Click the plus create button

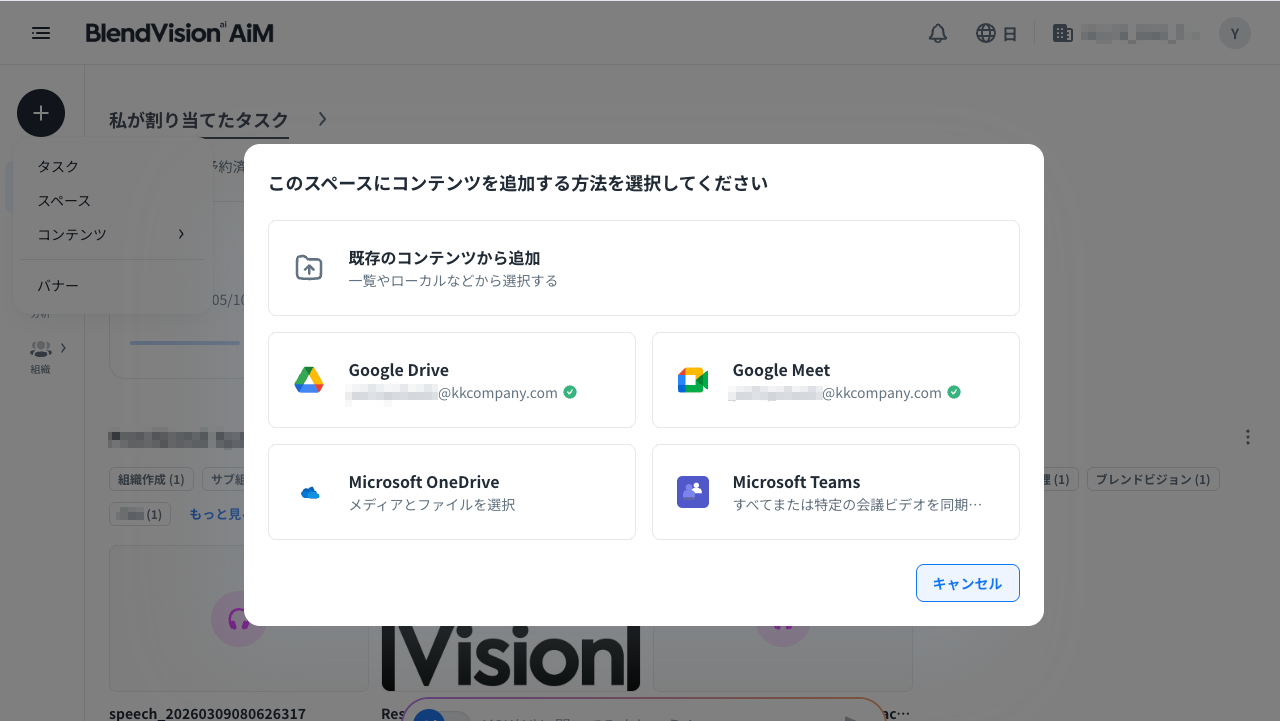click(x=41, y=113)
